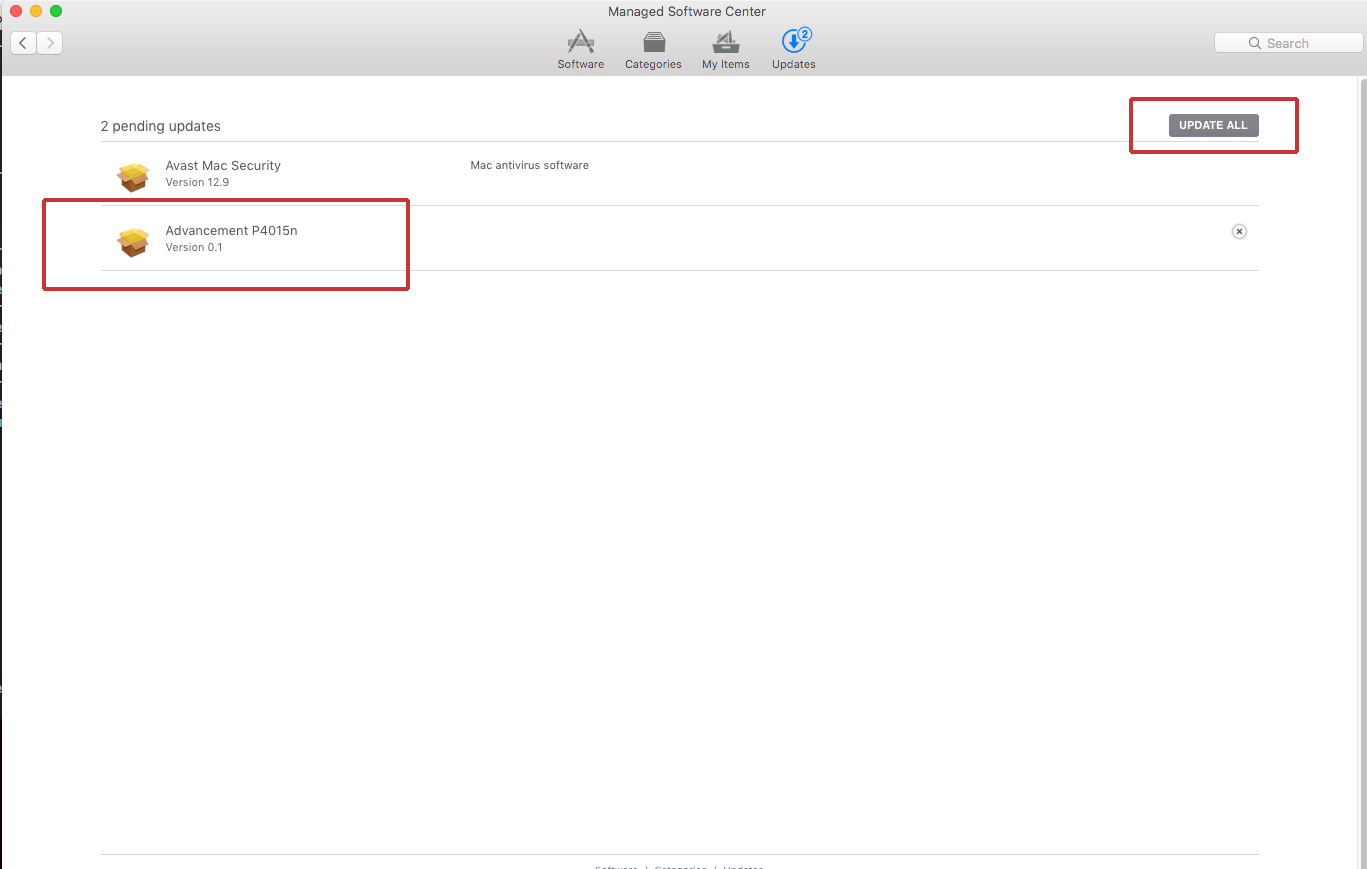Open the My Items section
Viewport: 1367px width, 869px height.
[725, 49]
